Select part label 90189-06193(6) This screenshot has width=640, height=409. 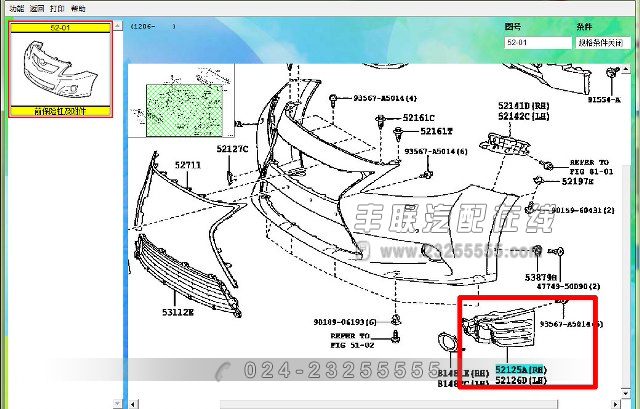point(345,322)
